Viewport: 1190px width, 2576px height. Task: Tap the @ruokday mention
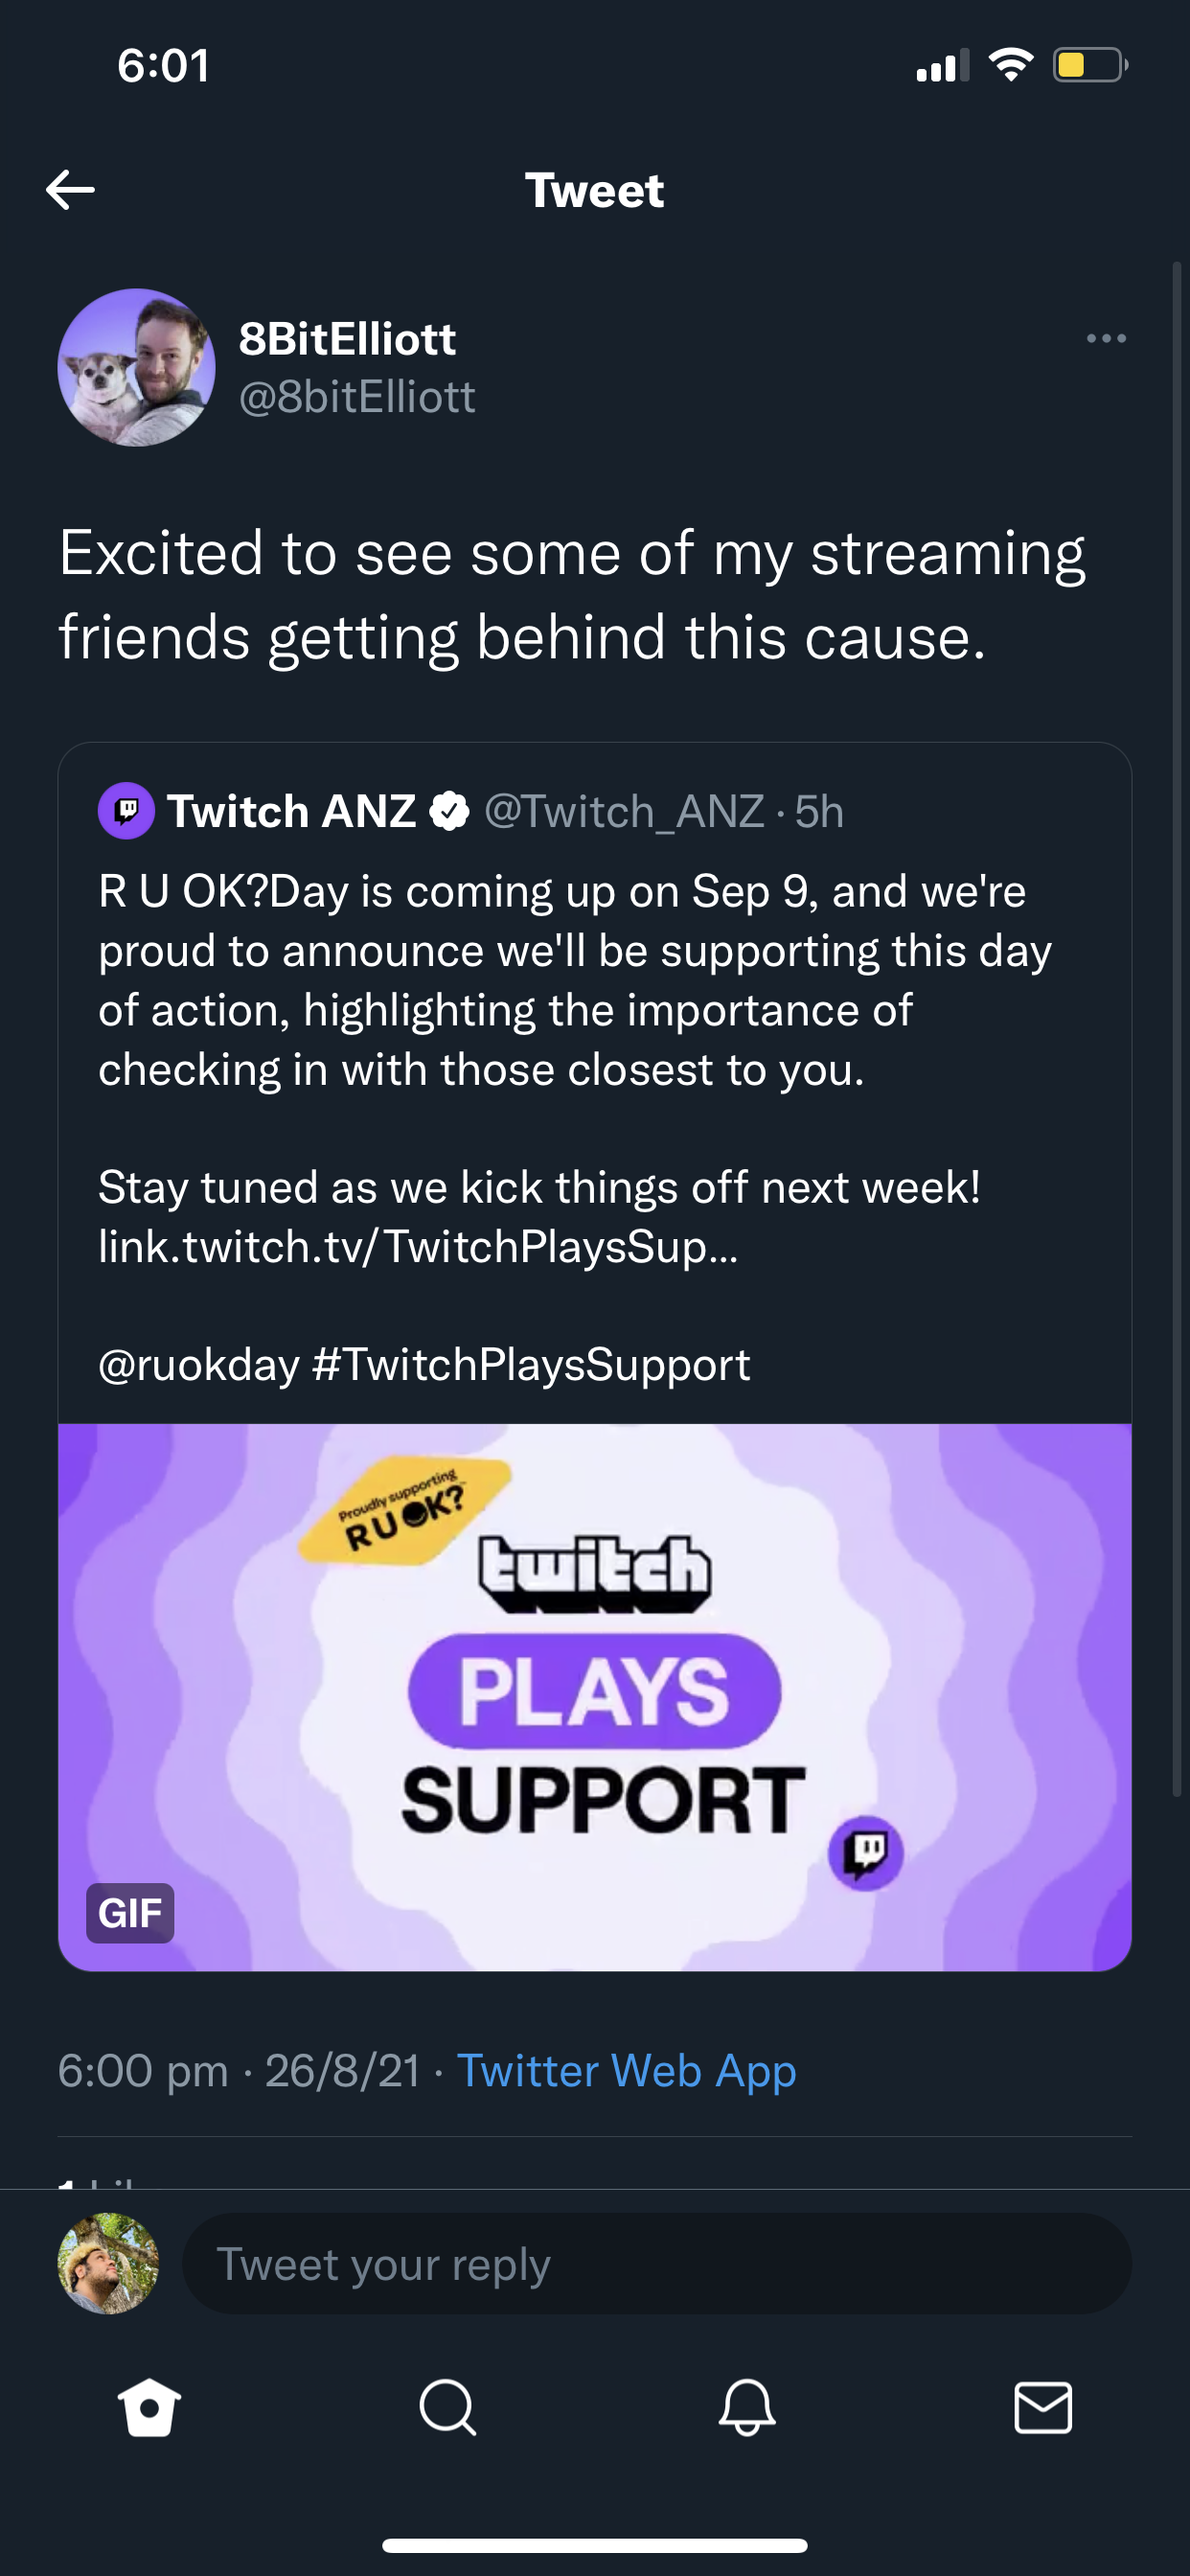[x=199, y=1365]
